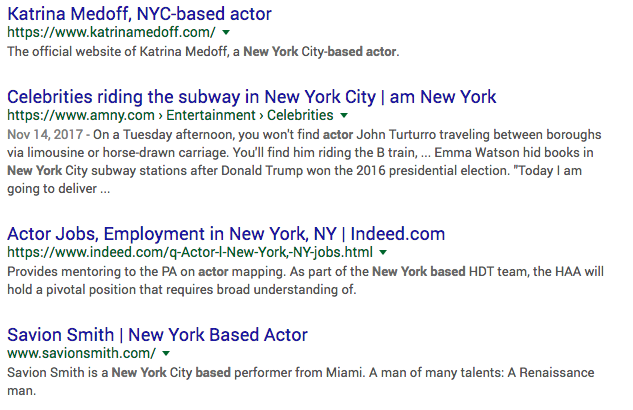Select the amny.com Entertainment Celebrities breadcrumb
The image size is (633, 410).
click(x=170, y=115)
